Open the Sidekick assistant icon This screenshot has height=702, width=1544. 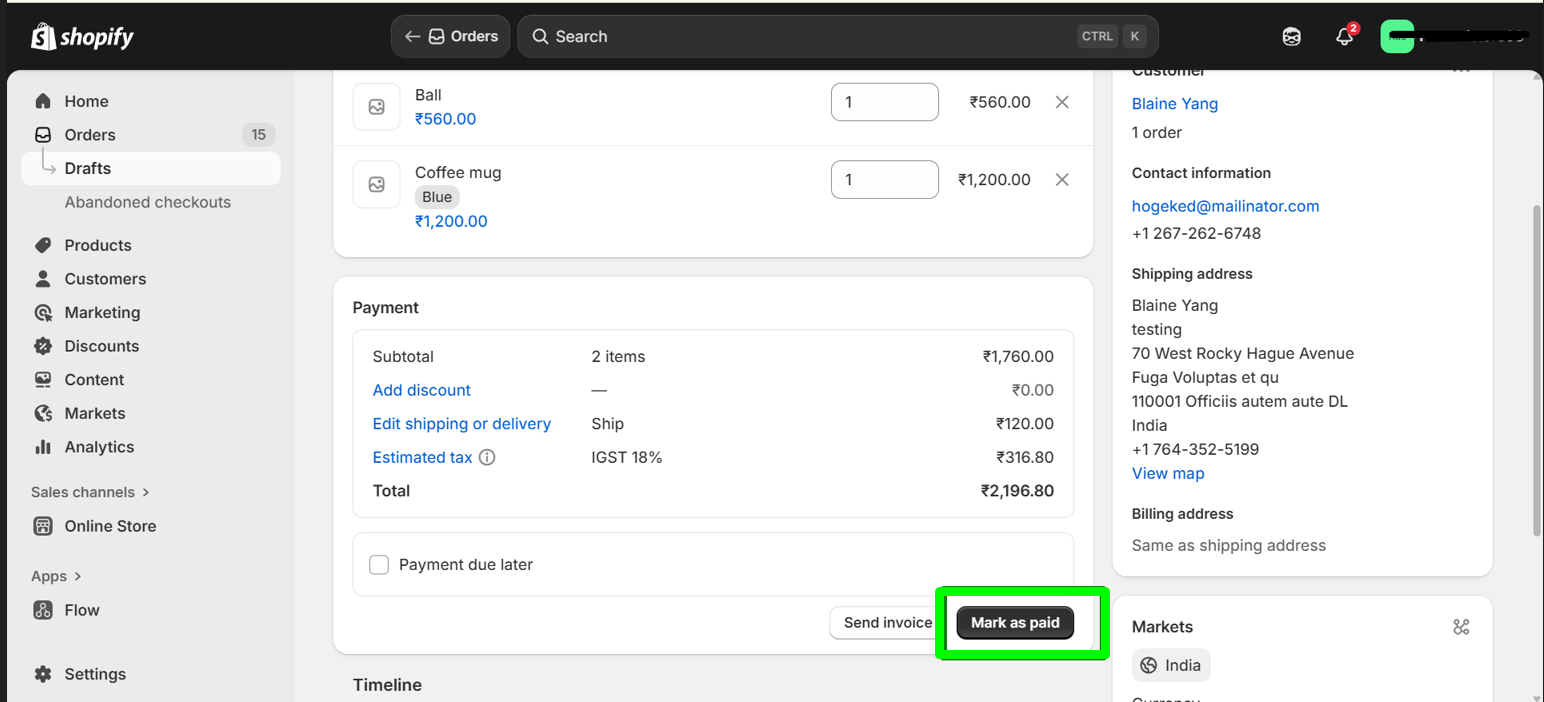pyautogui.click(x=1291, y=37)
